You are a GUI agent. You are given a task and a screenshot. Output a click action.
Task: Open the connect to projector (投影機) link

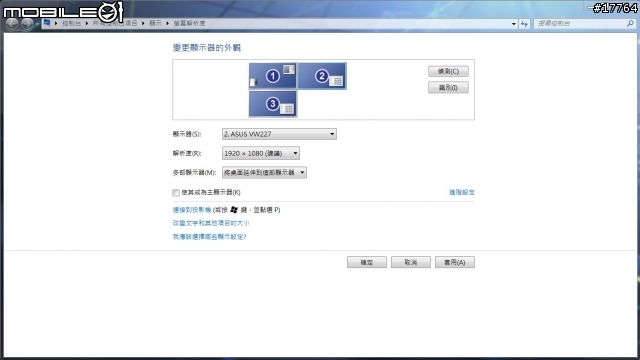192,210
